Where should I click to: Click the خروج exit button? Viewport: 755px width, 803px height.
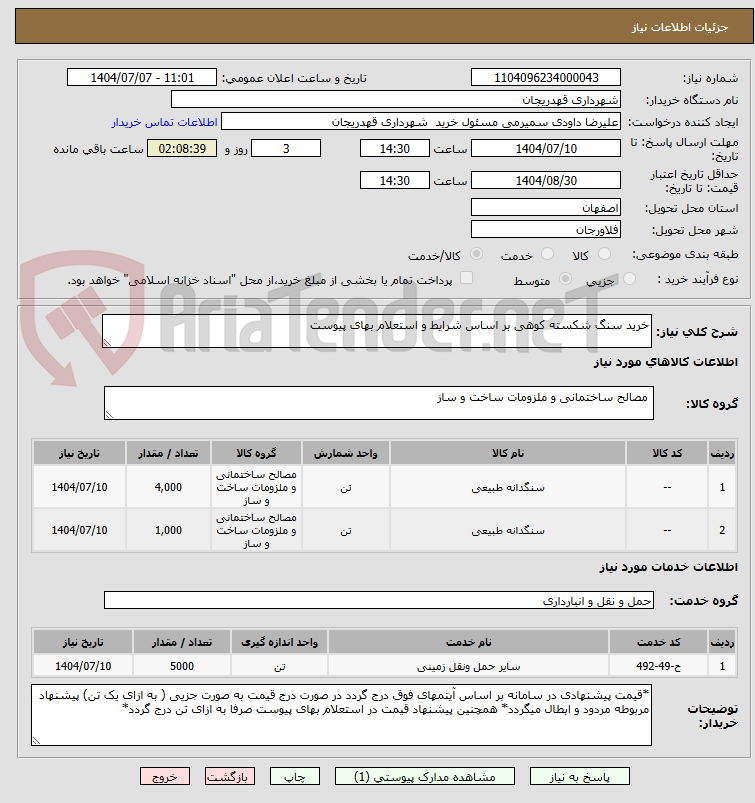coord(164,776)
